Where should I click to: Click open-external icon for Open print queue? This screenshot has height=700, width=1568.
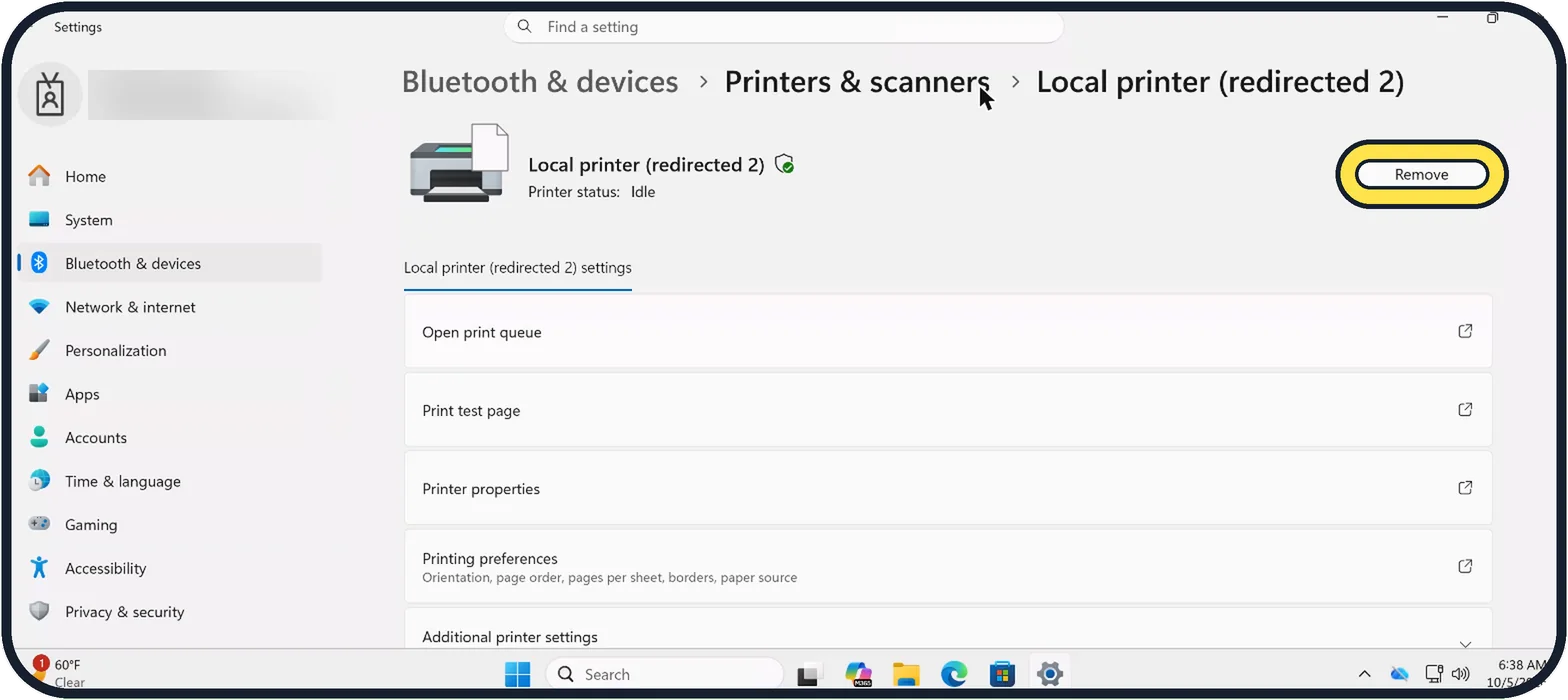tap(1465, 331)
